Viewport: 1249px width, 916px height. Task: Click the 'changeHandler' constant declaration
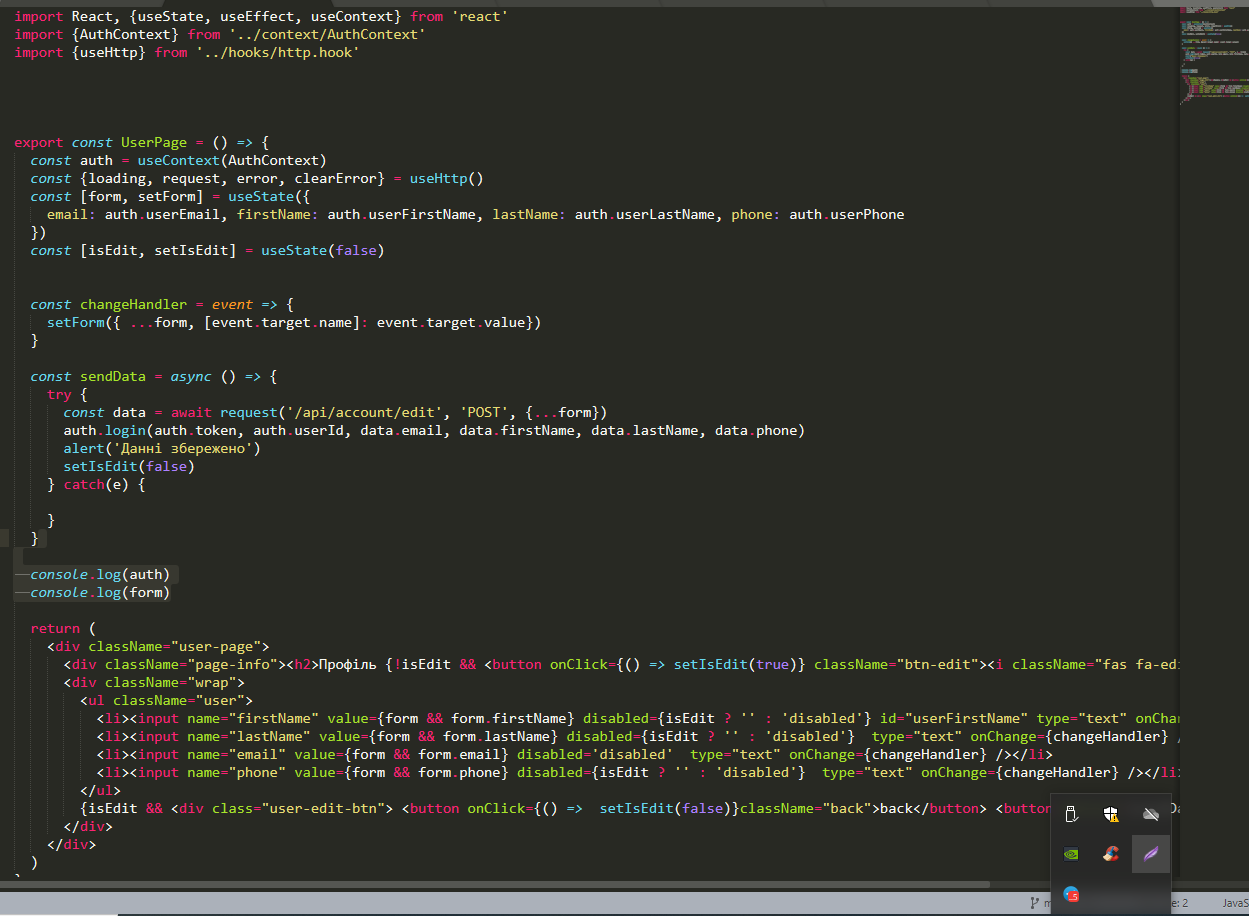pos(133,304)
